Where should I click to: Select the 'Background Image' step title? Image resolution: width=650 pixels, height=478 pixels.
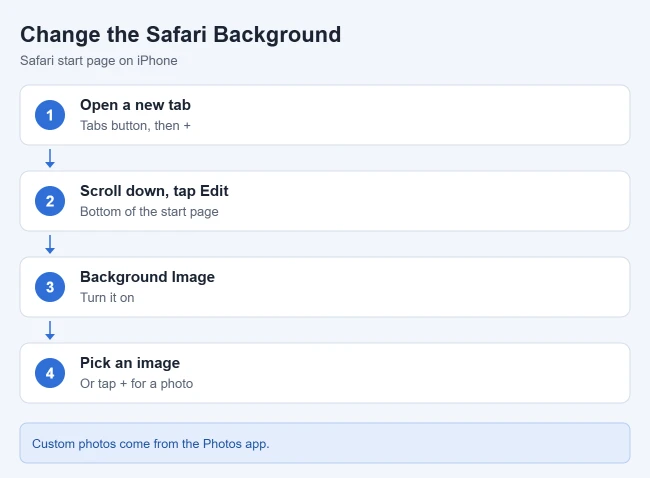pos(147,277)
